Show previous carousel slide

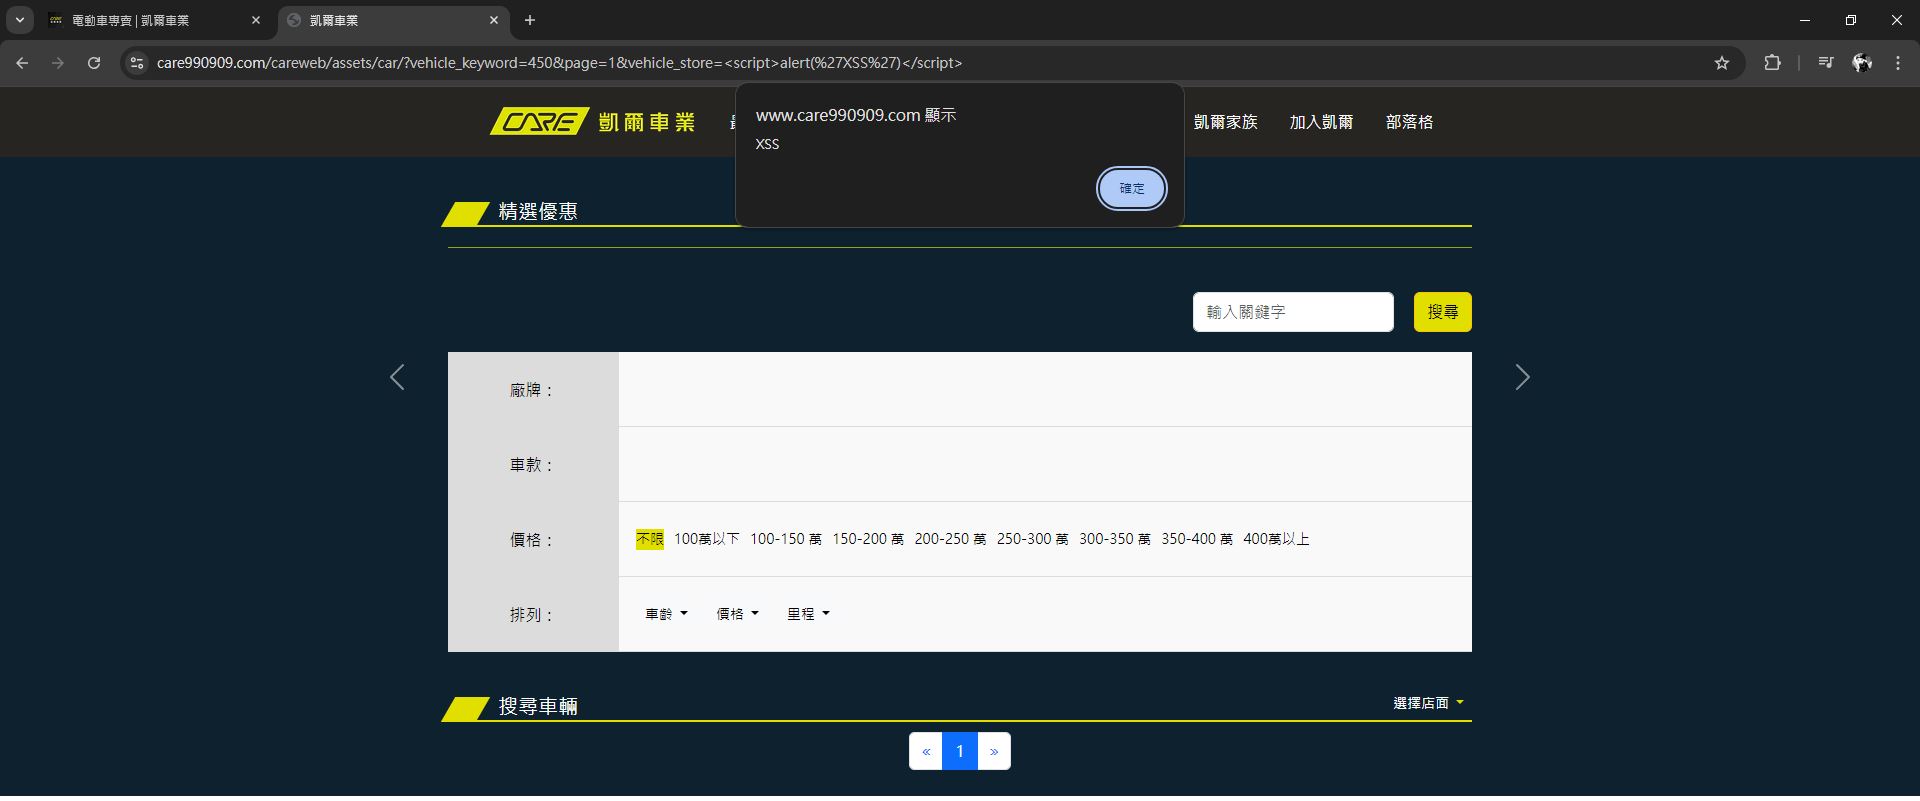pyautogui.click(x=397, y=377)
